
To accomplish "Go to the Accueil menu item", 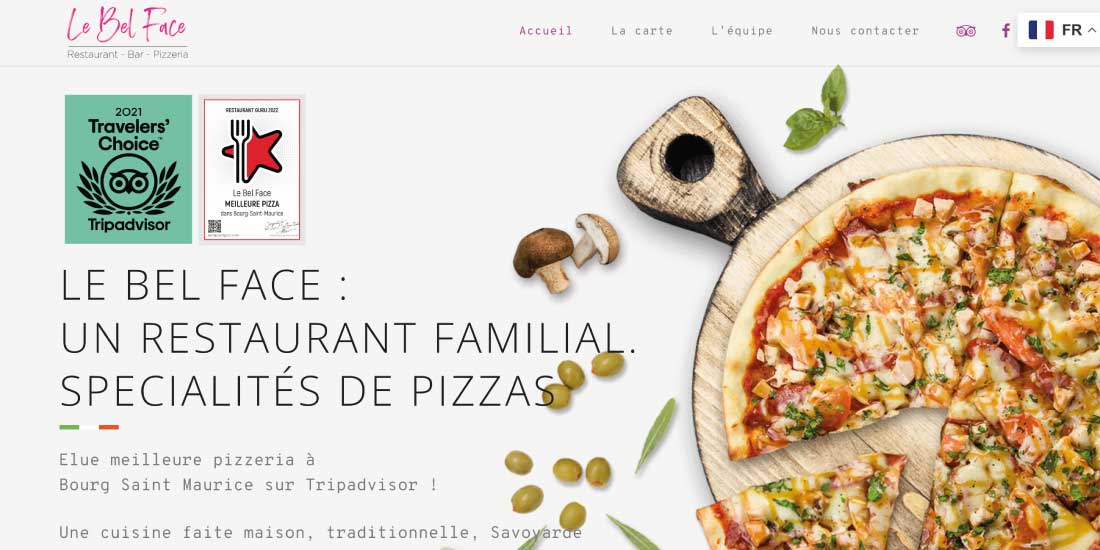I will click(546, 31).
